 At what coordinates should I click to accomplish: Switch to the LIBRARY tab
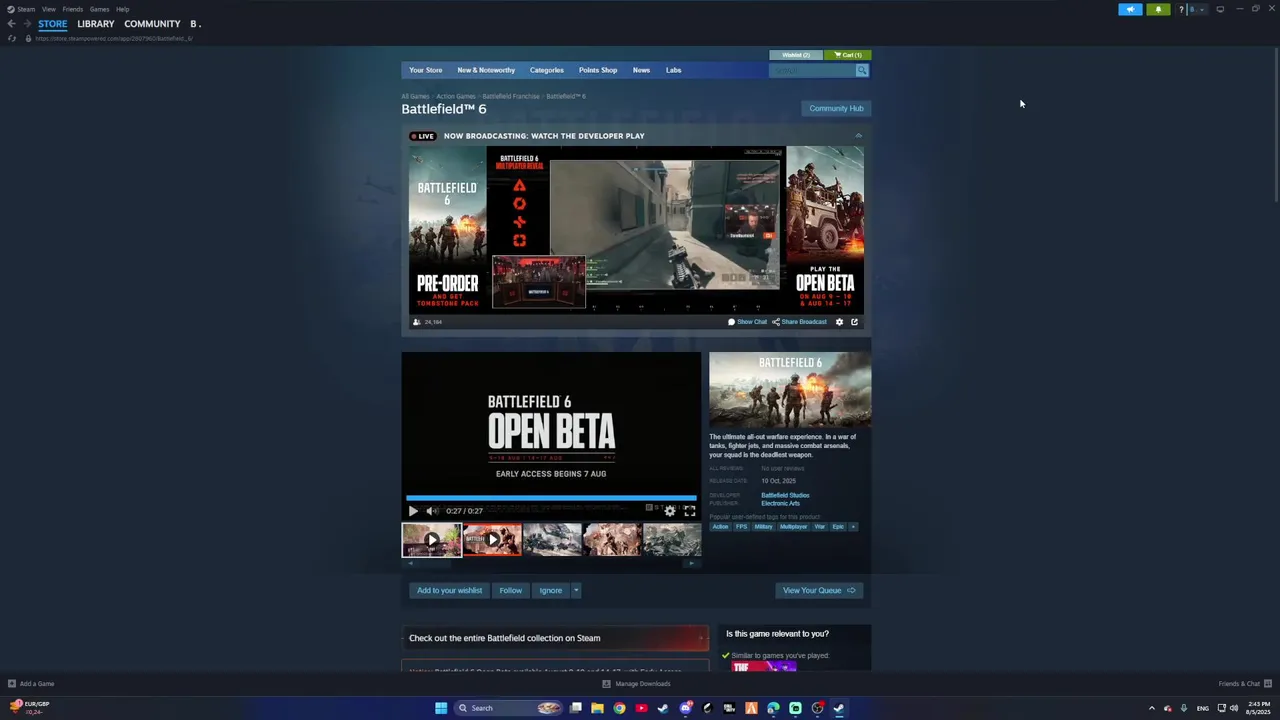click(96, 24)
